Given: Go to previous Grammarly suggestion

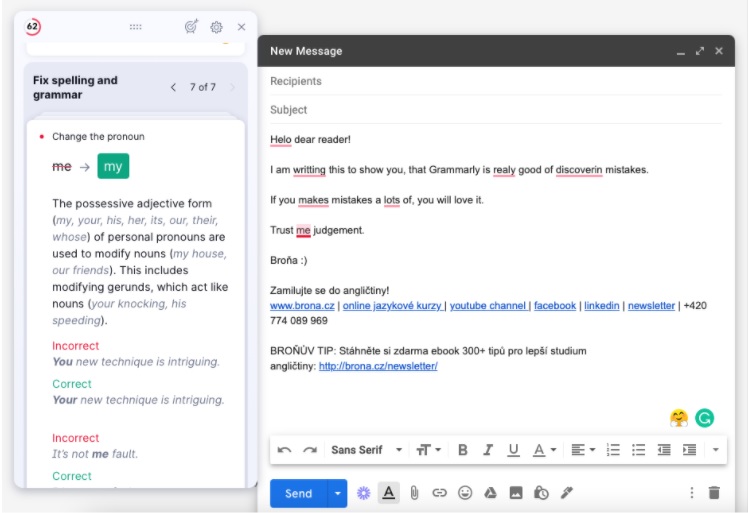Looking at the screenshot, I should (x=173, y=87).
